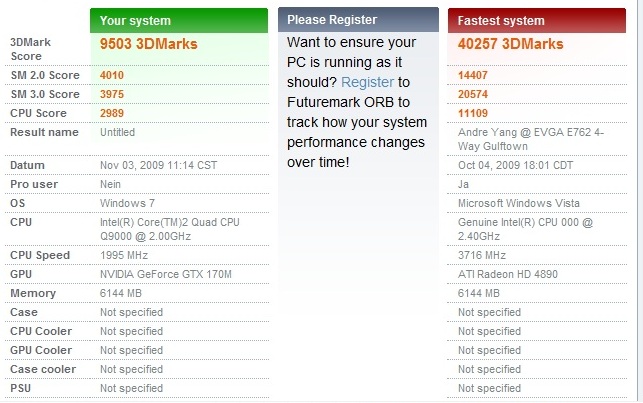Viewport: 643px width, 403px height.
Task: Click fastest SM 2.0 score 14407
Action: tap(472, 74)
